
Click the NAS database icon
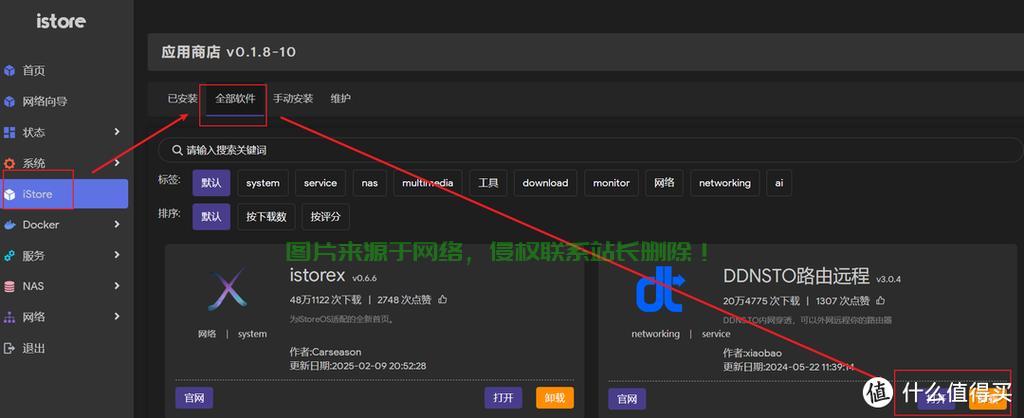[x=9, y=286]
